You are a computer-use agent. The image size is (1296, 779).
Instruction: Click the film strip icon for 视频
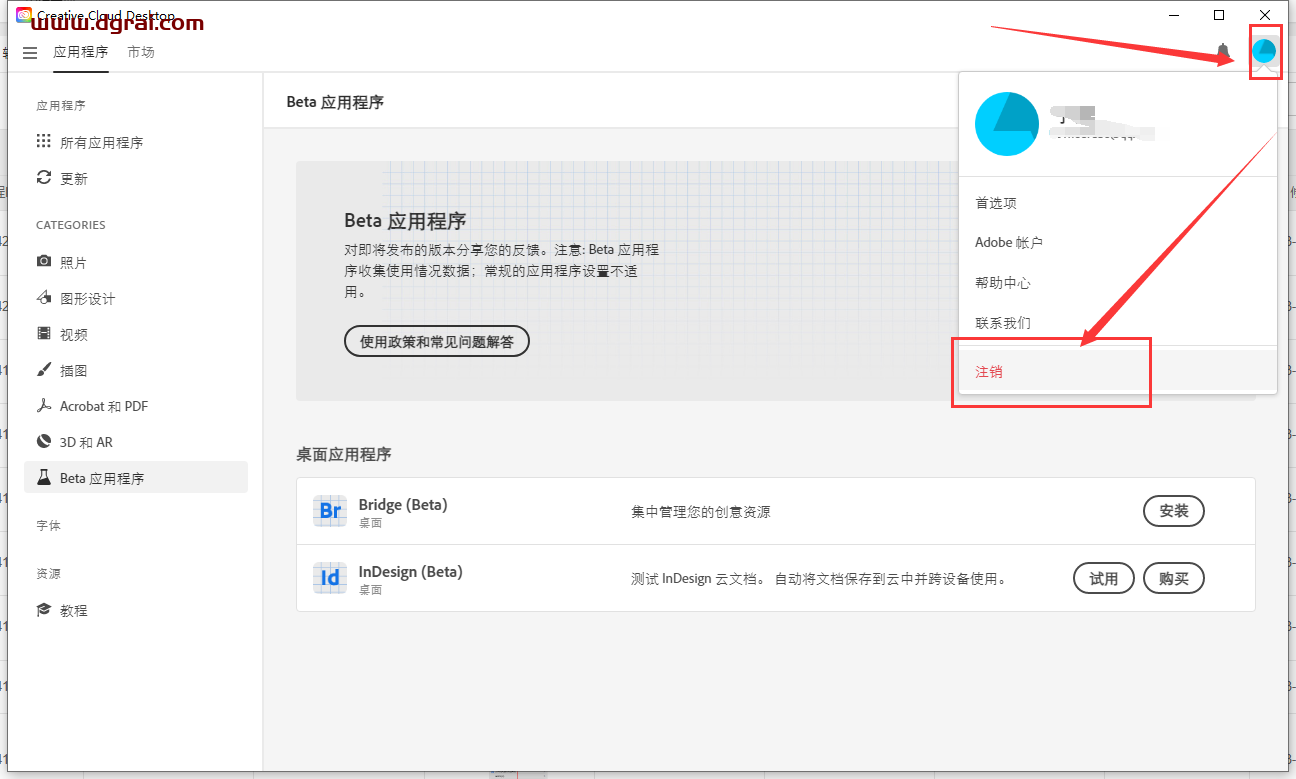pyautogui.click(x=43, y=333)
